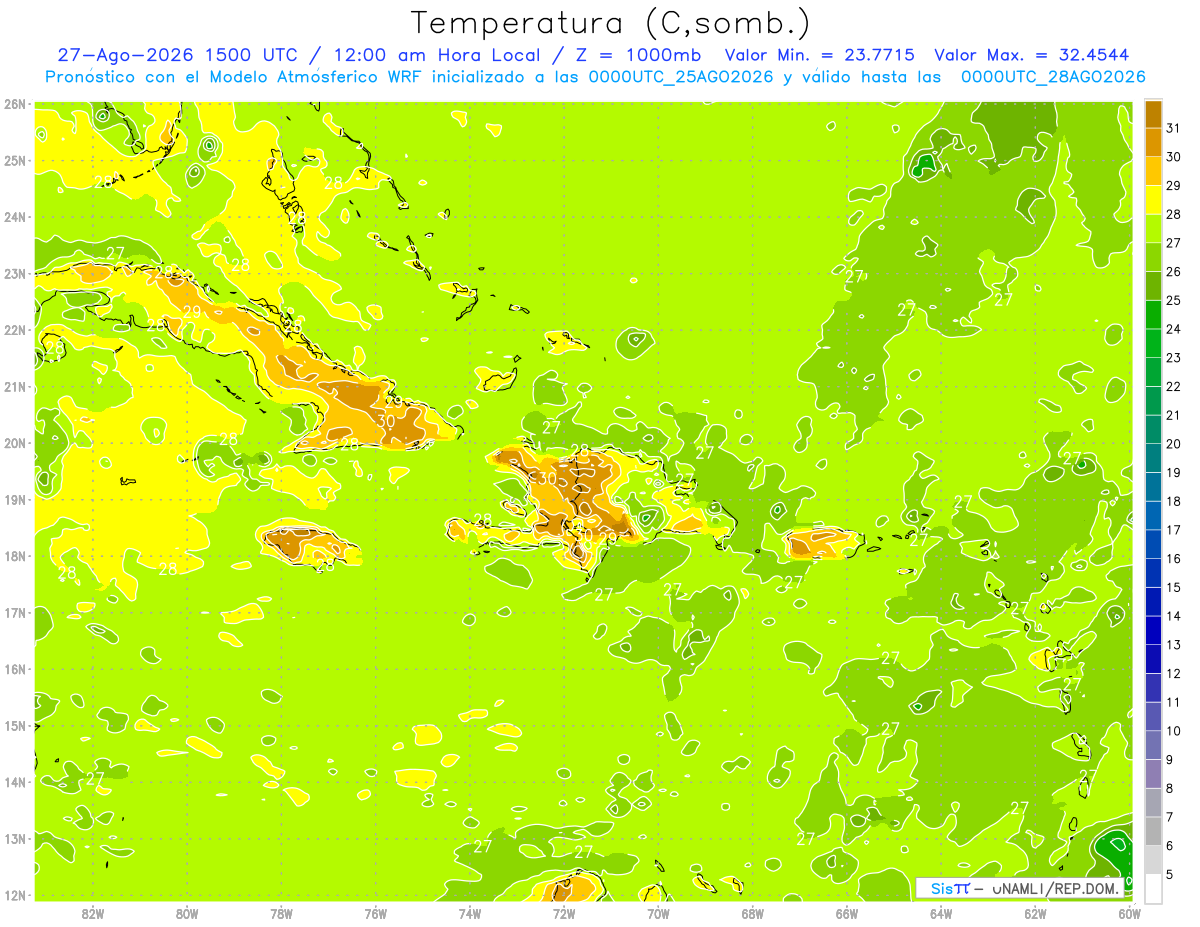This screenshot has width=1200, height=927.
Task: Click the legend scale value 14
Action: pos(1173,616)
